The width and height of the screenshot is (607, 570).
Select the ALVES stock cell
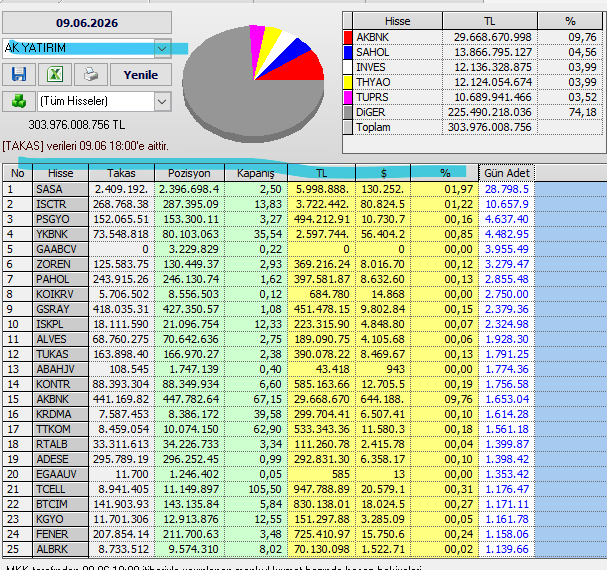click(x=60, y=339)
